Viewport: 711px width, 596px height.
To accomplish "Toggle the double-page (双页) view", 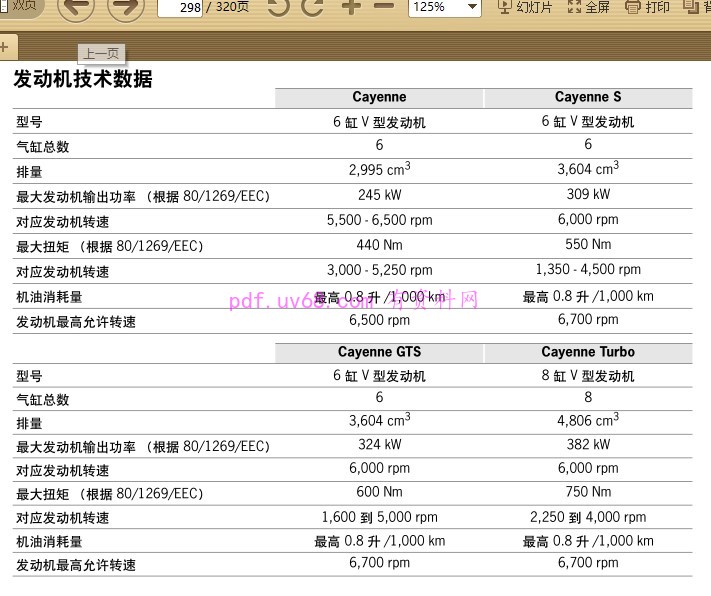I will pos(22,5).
